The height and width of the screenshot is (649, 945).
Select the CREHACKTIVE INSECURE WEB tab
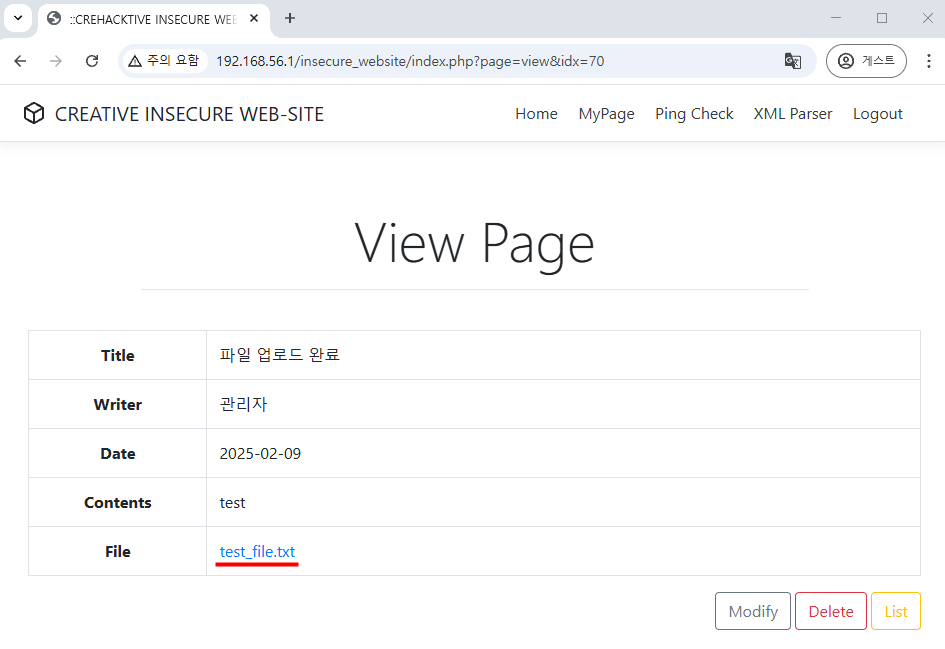[154, 19]
